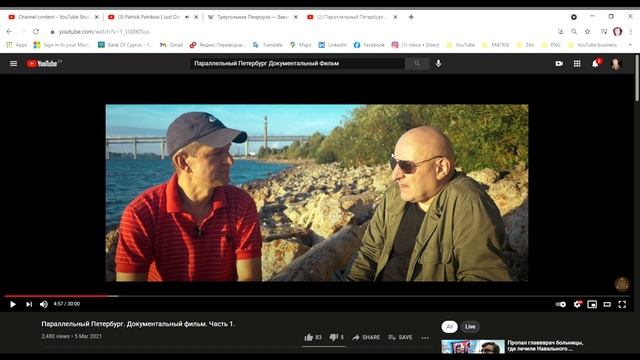Open the Facebook bookmark
The width and height of the screenshot is (640, 360).
coord(369,45)
